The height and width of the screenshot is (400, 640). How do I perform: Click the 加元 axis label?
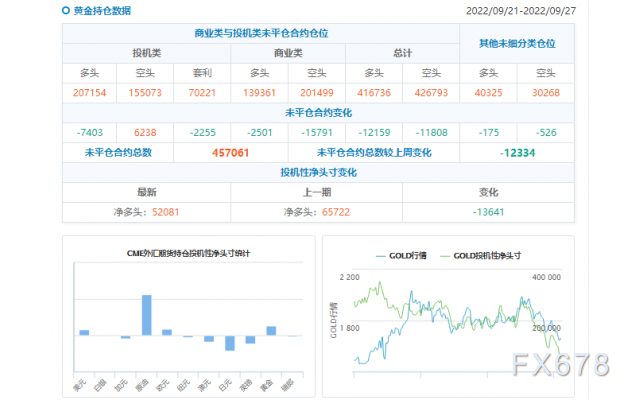[121, 385]
